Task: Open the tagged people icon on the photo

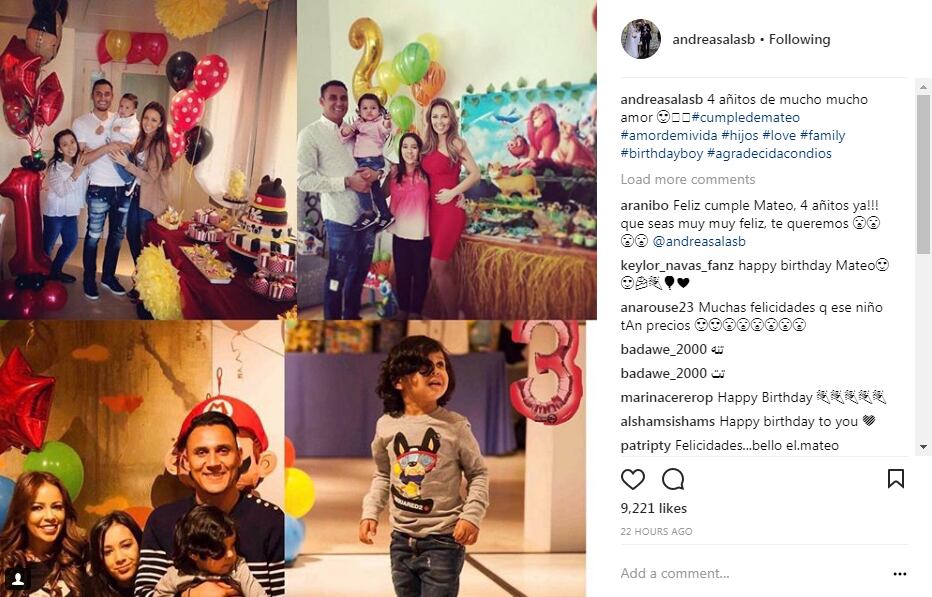Action: click(18, 578)
